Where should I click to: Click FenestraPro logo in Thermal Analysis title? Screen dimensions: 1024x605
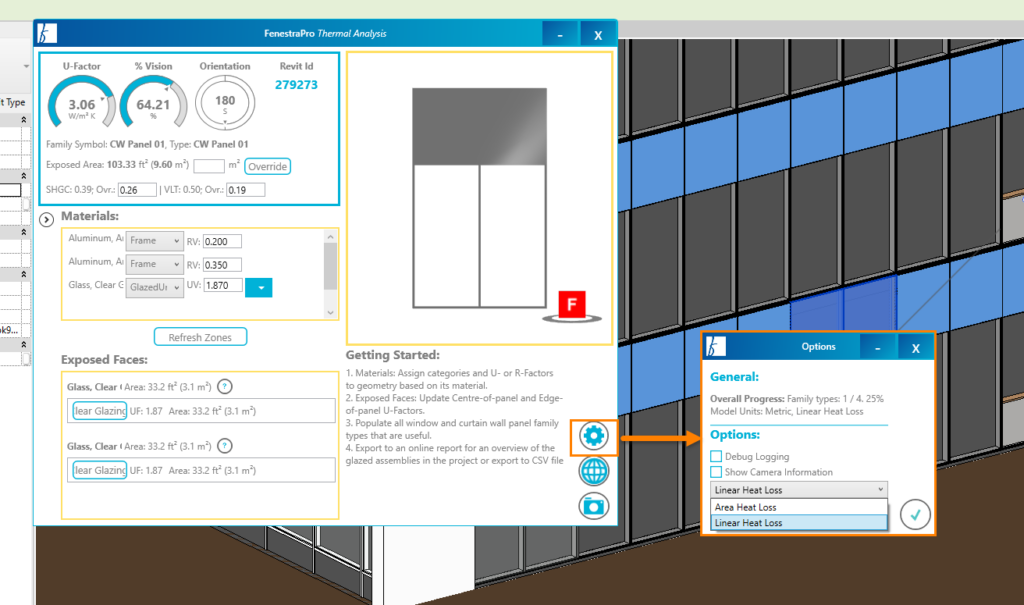pyautogui.click(x=47, y=33)
